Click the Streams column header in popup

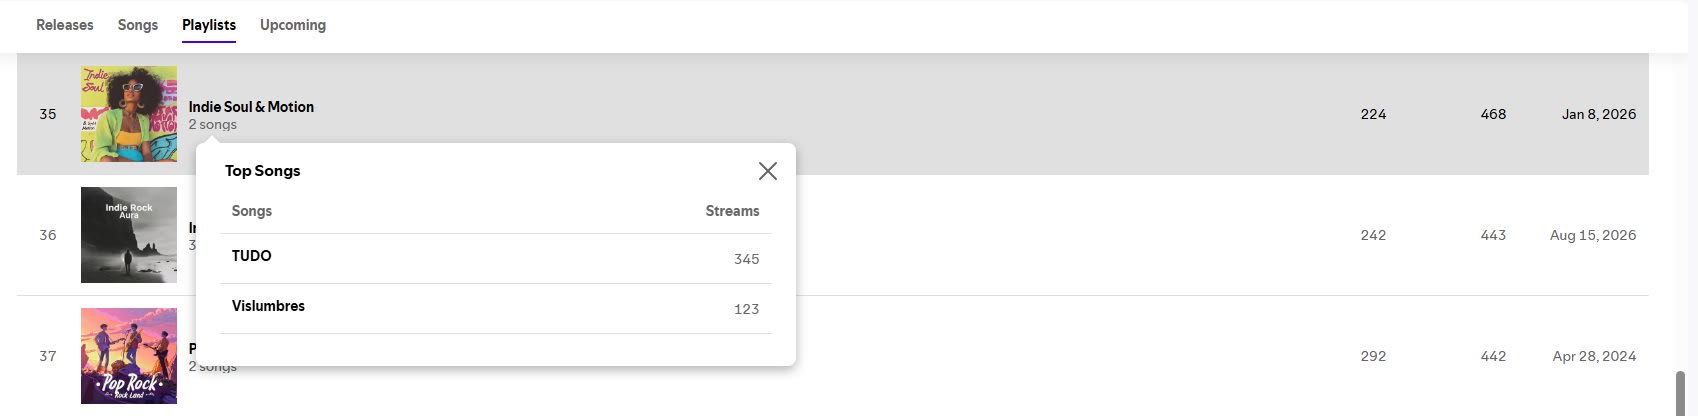pyautogui.click(x=732, y=211)
